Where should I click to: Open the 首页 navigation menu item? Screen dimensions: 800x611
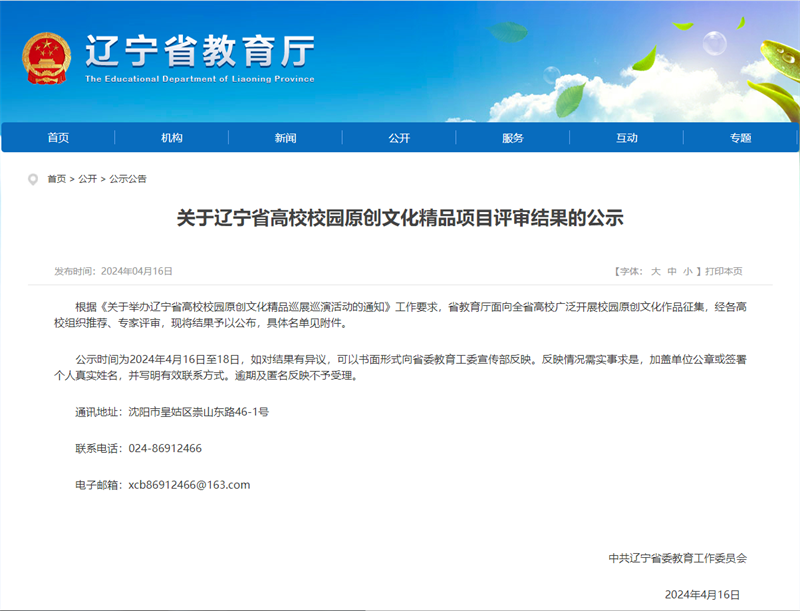(58, 138)
